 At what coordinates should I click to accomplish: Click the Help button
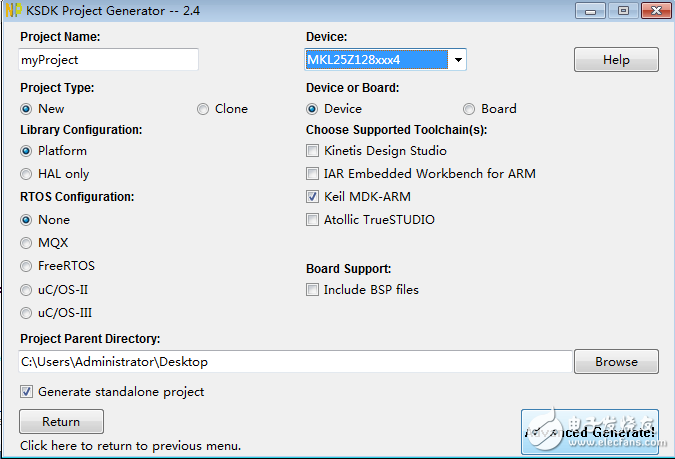(616, 59)
